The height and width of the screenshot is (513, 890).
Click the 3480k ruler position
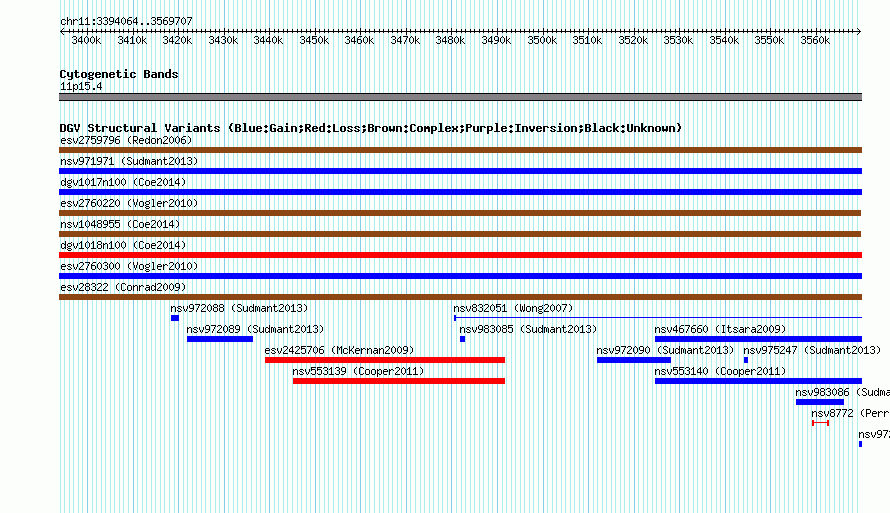coord(450,40)
